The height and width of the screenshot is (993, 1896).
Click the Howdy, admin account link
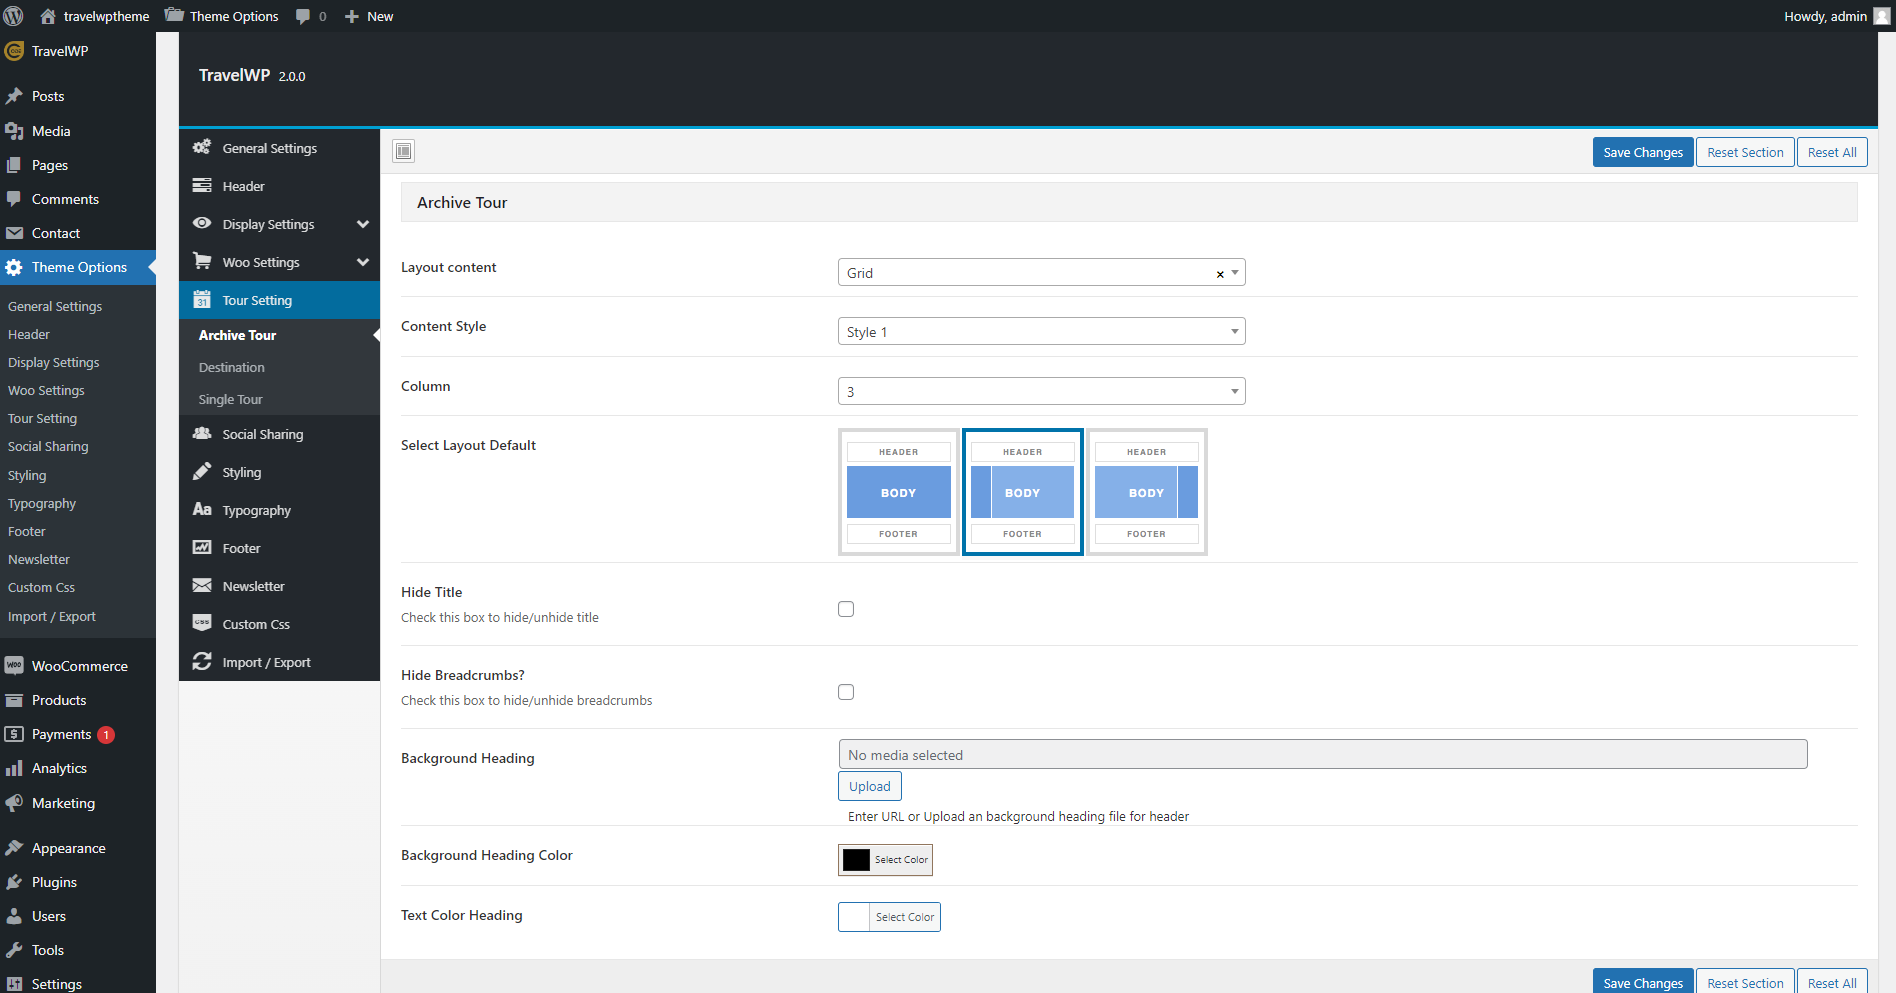[x=1837, y=16]
